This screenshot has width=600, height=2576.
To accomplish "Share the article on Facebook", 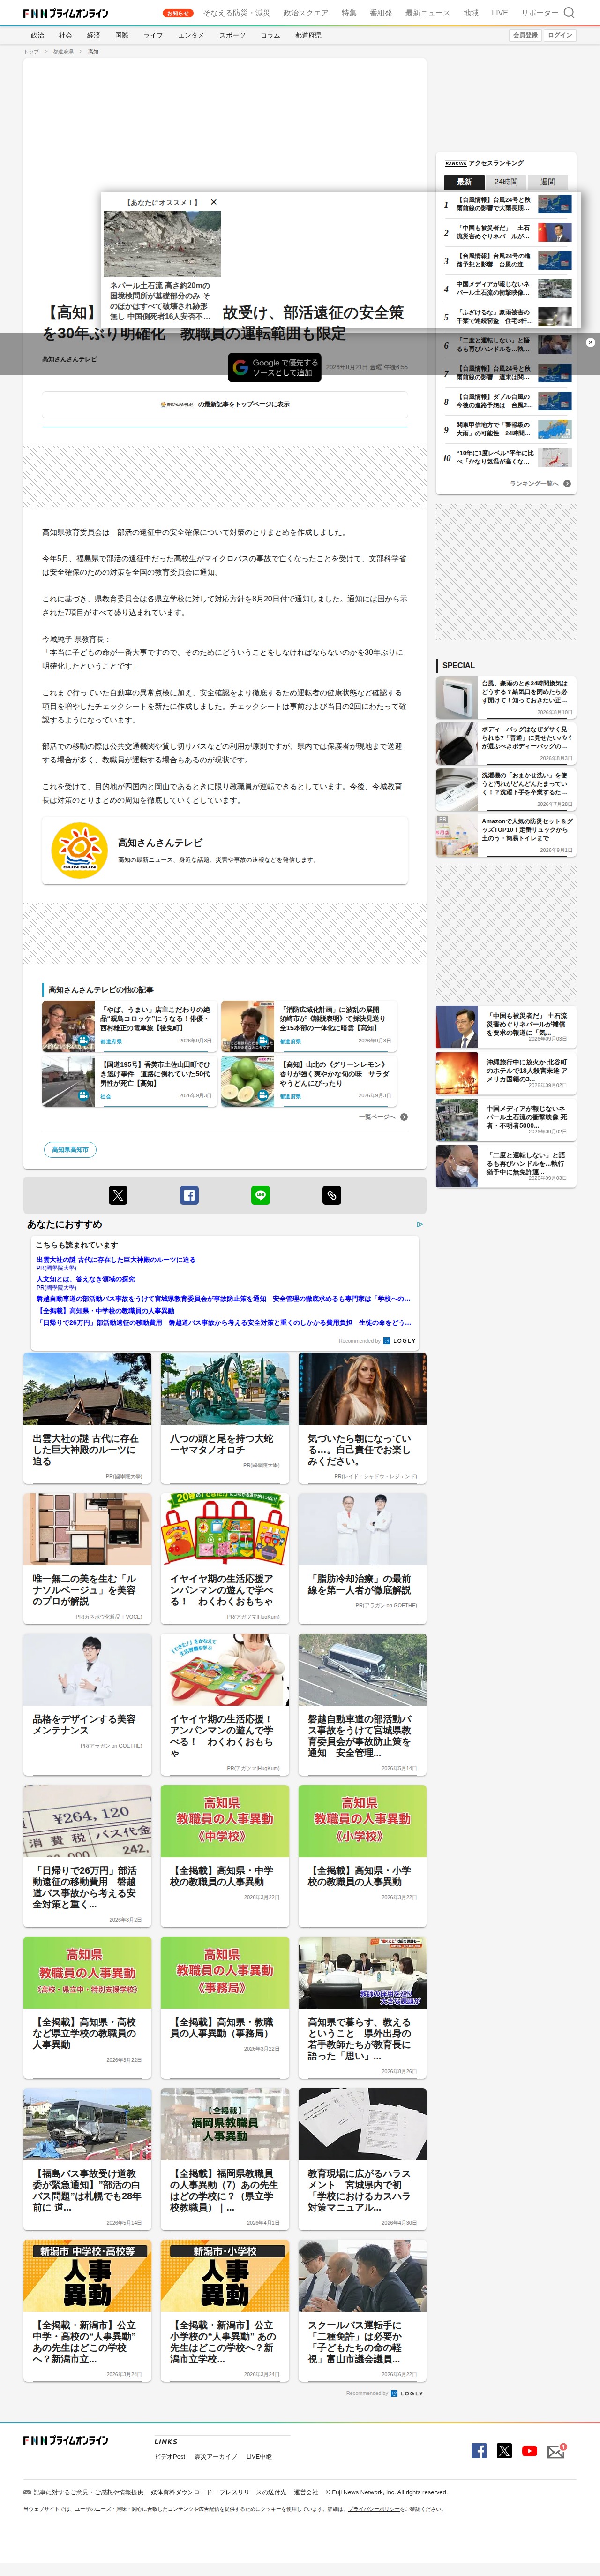I will (x=189, y=1195).
